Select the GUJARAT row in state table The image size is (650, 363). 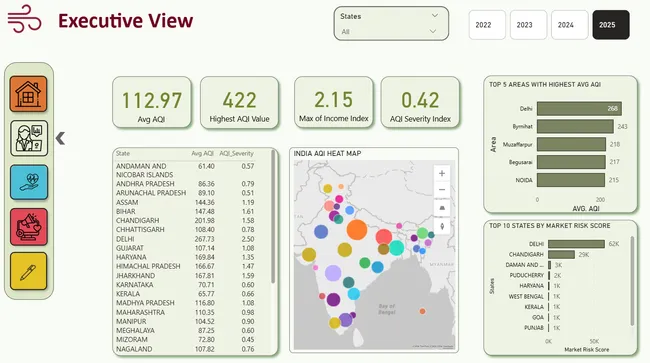coord(185,248)
